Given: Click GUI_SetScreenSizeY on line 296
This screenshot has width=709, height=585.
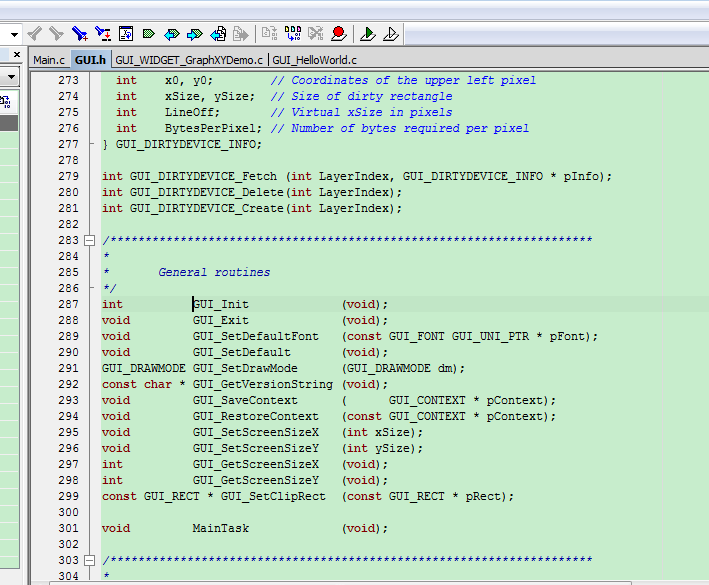Looking at the screenshot, I should (x=255, y=448).
